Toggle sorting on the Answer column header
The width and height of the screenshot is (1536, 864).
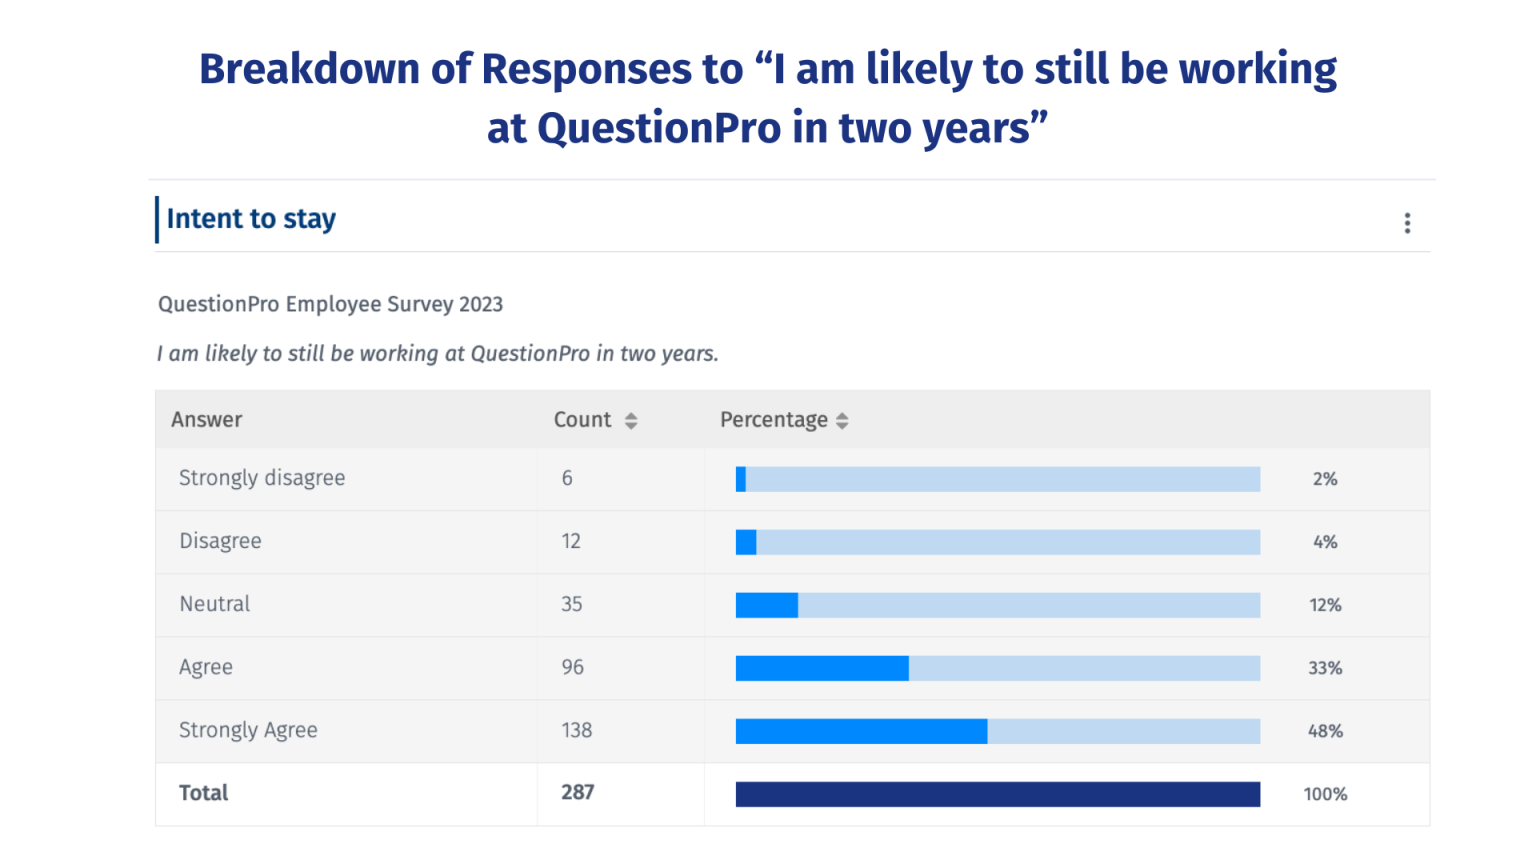click(206, 420)
